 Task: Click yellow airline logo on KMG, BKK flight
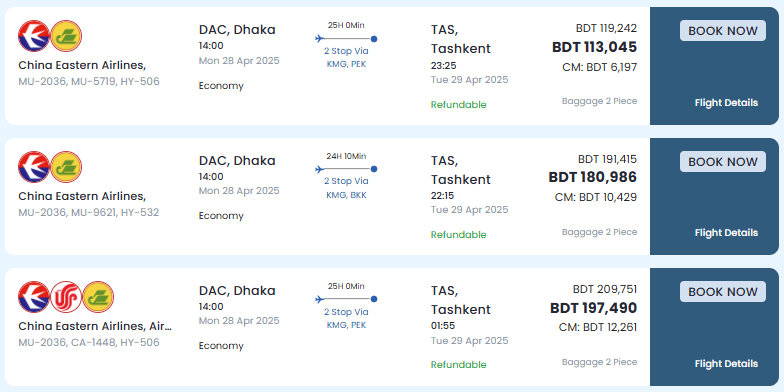pyautogui.click(x=66, y=167)
